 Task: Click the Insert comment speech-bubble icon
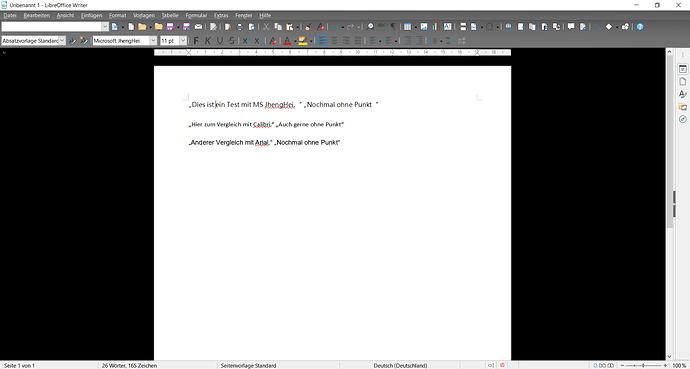point(571,27)
